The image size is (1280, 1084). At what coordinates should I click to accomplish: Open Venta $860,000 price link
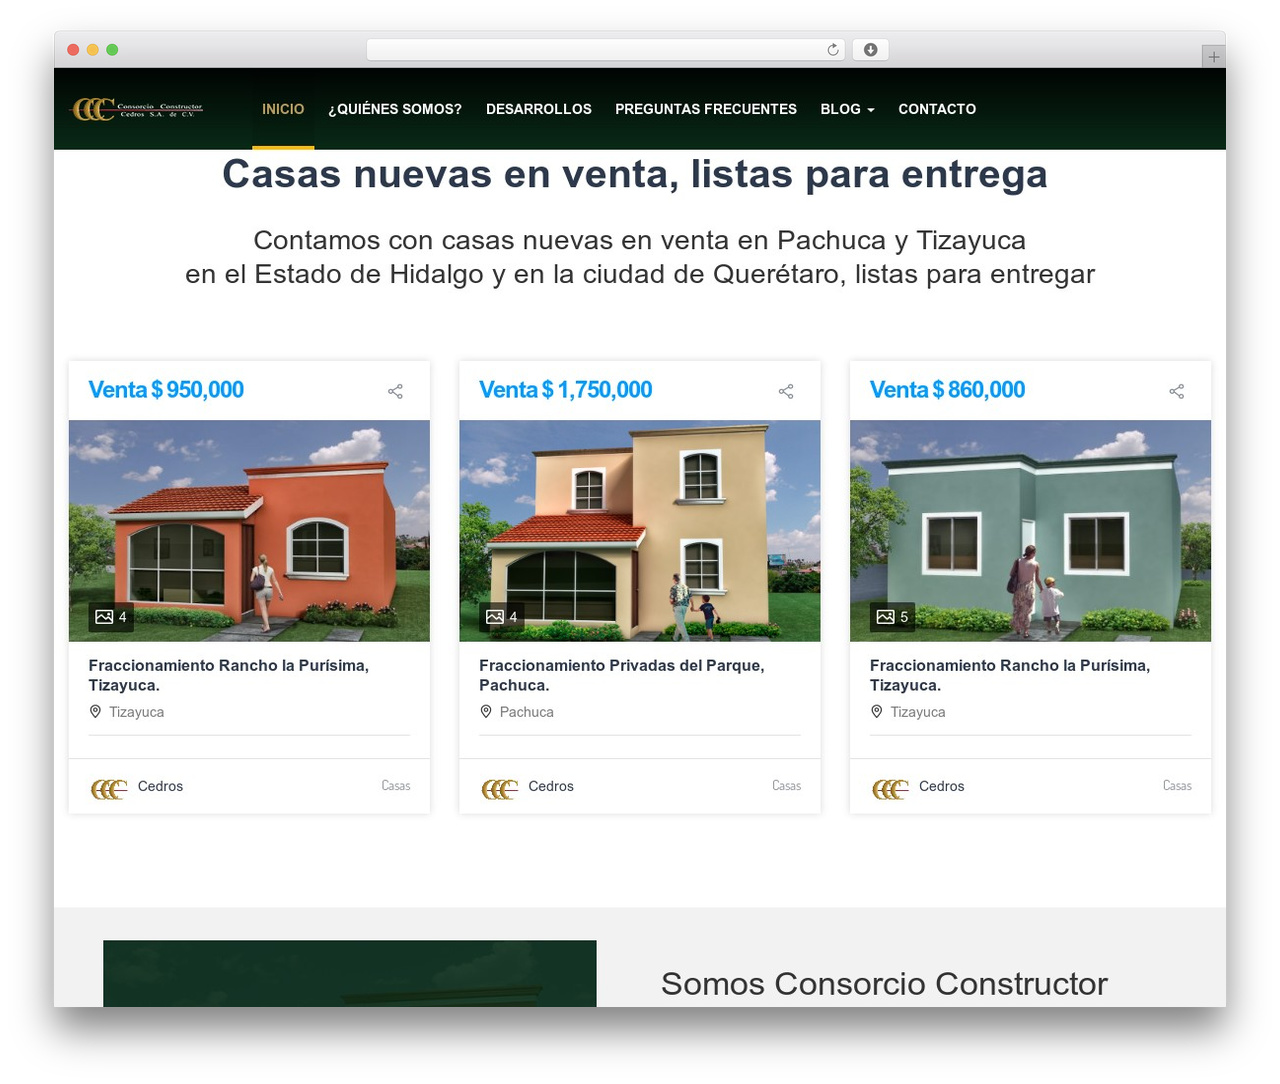948,390
